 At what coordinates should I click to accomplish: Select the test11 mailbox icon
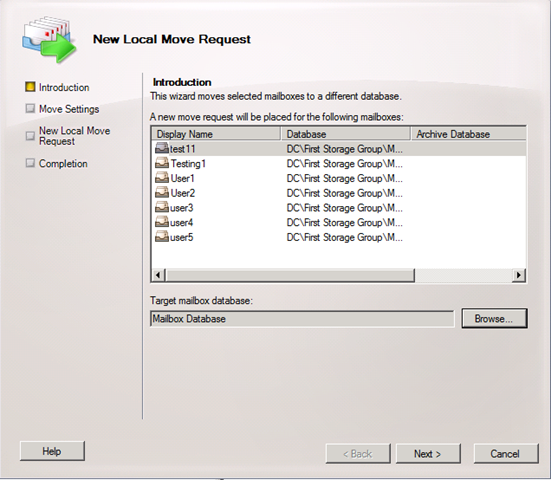tap(162, 149)
